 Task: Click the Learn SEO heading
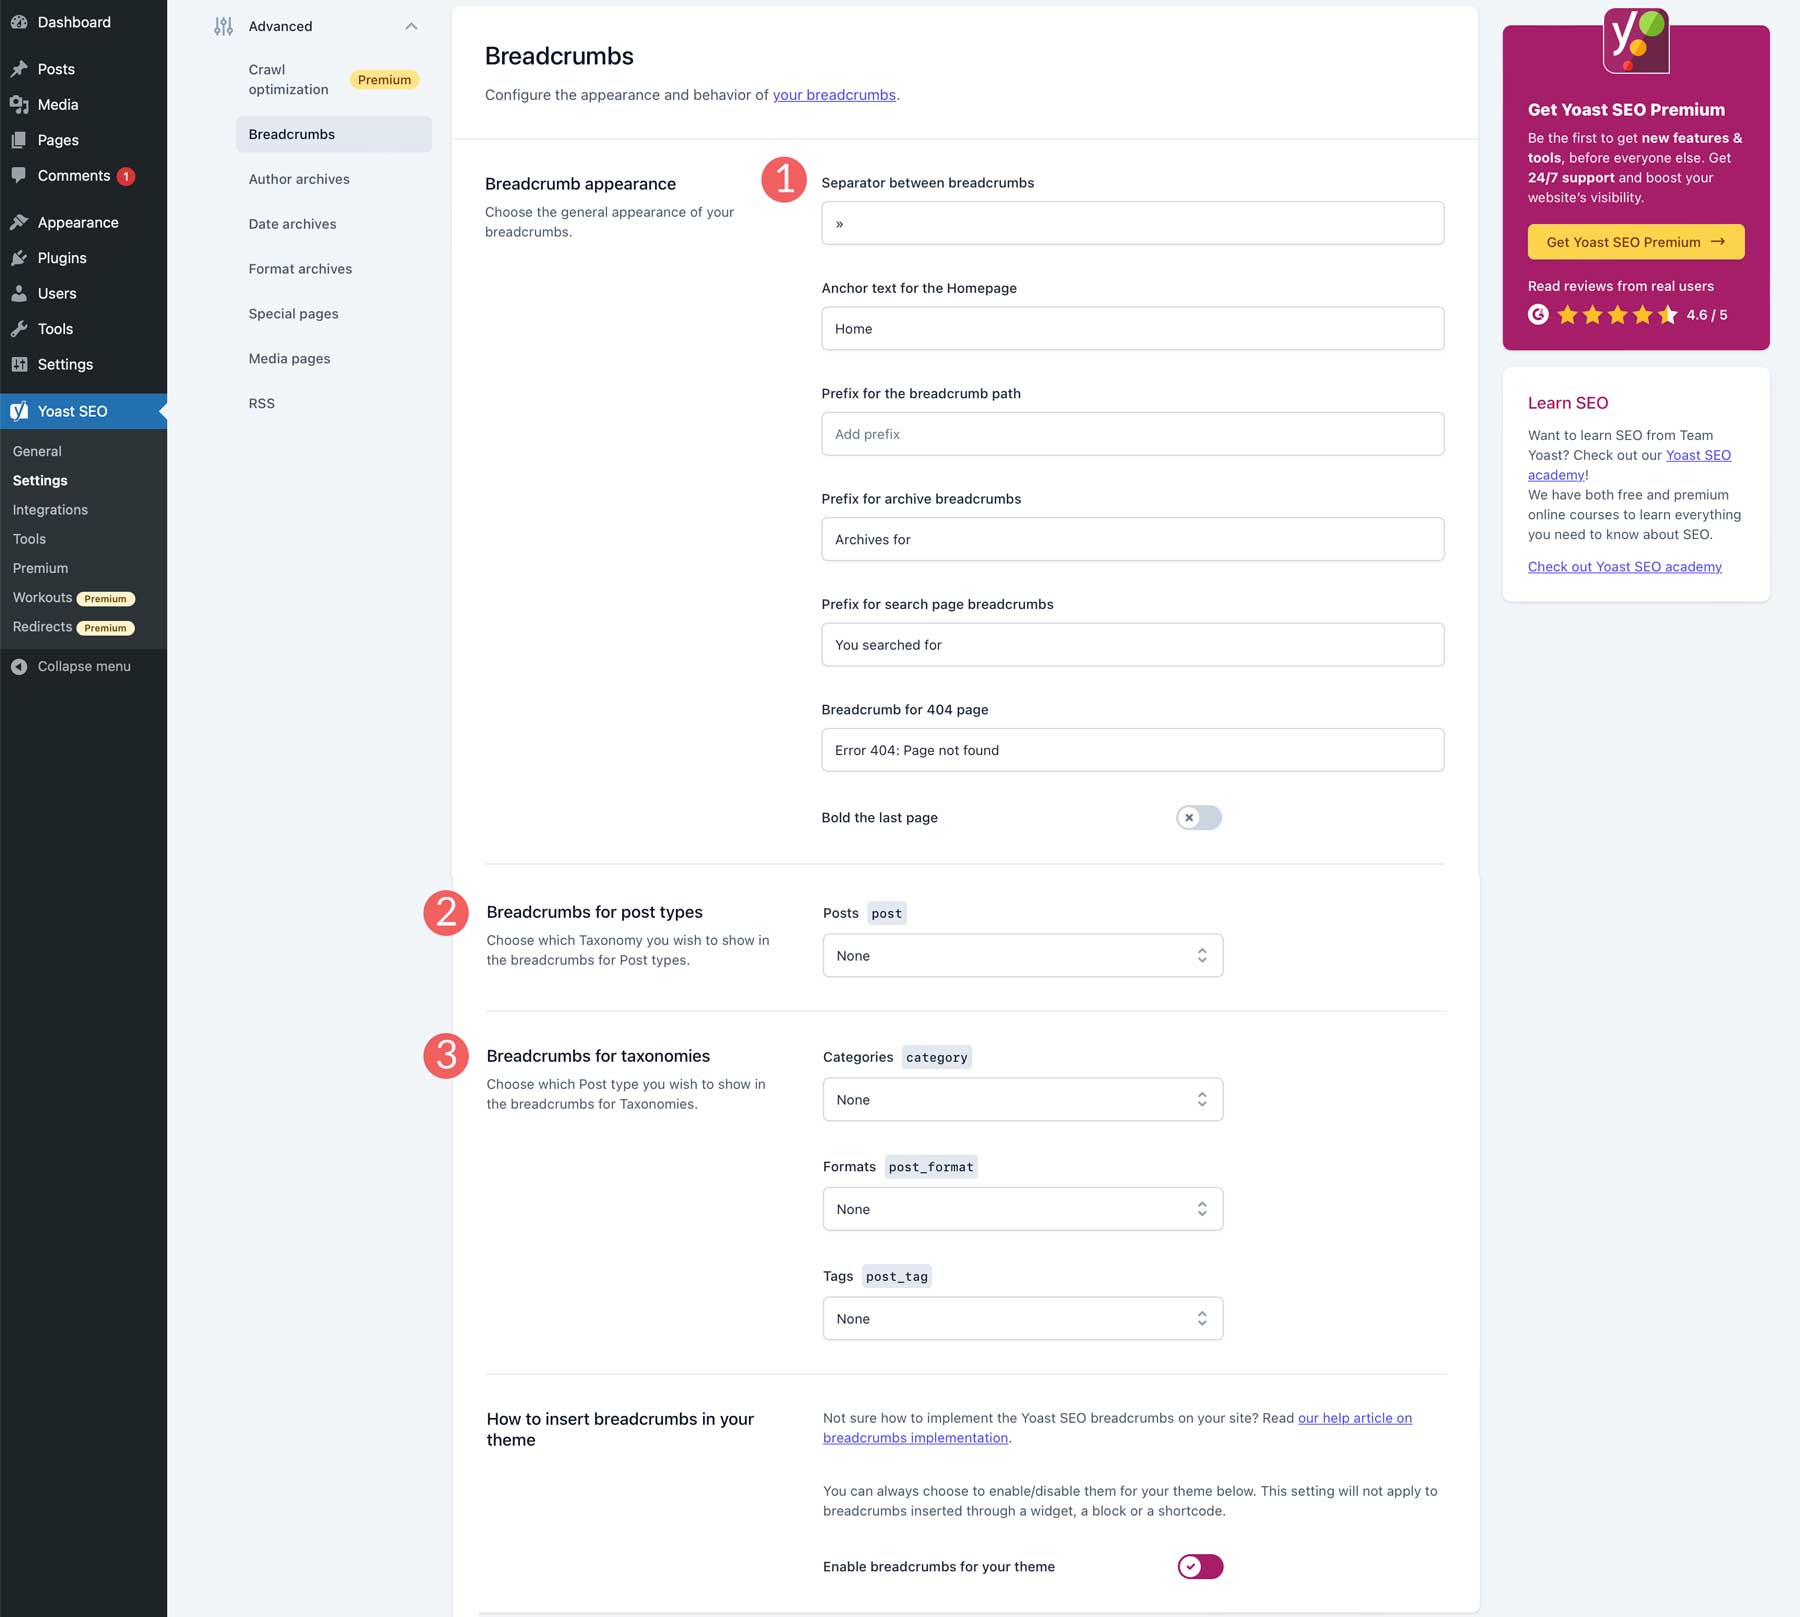(1567, 403)
